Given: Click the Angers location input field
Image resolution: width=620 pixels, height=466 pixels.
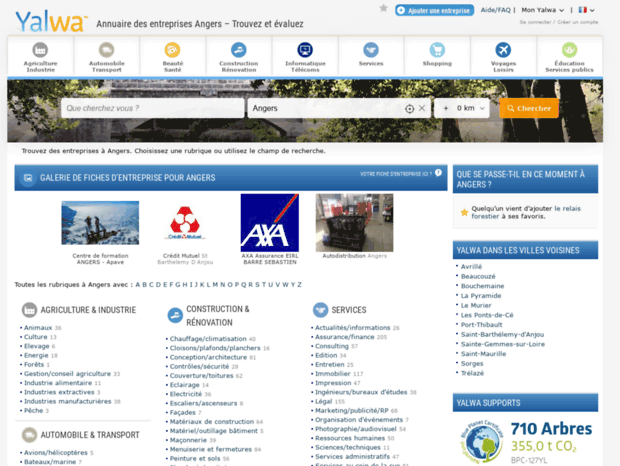Looking at the screenshot, I should 326,108.
